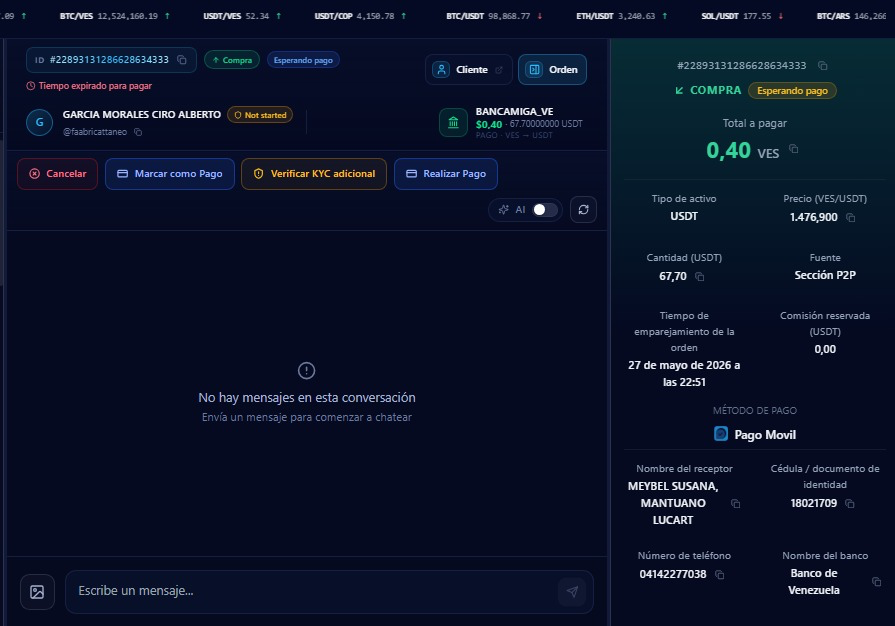Copy the ID document 18021709
Viewport: 895px width, 626px height.
click(x=849, y=503)
